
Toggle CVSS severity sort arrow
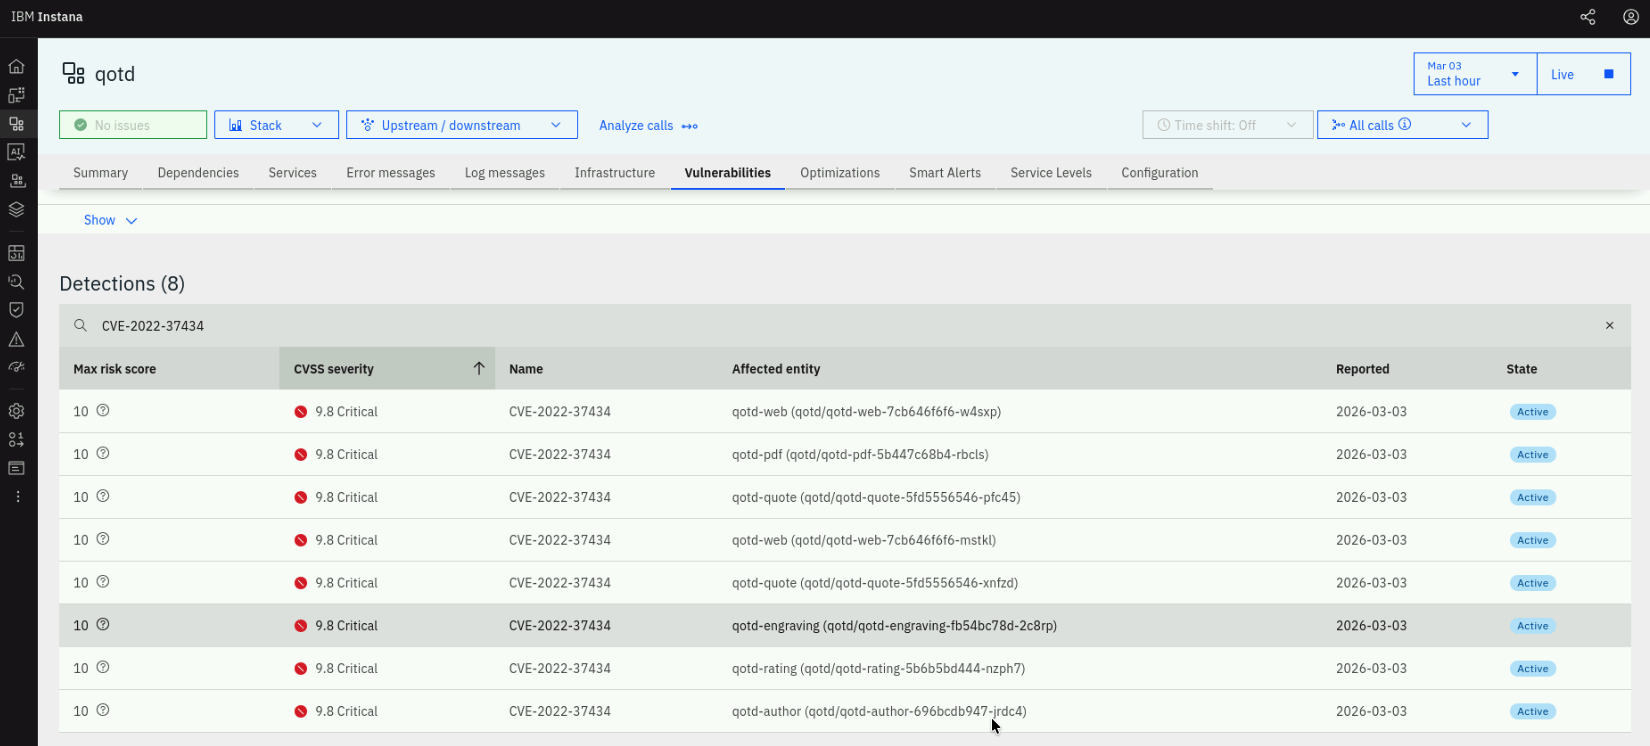(x=479, y=369)
